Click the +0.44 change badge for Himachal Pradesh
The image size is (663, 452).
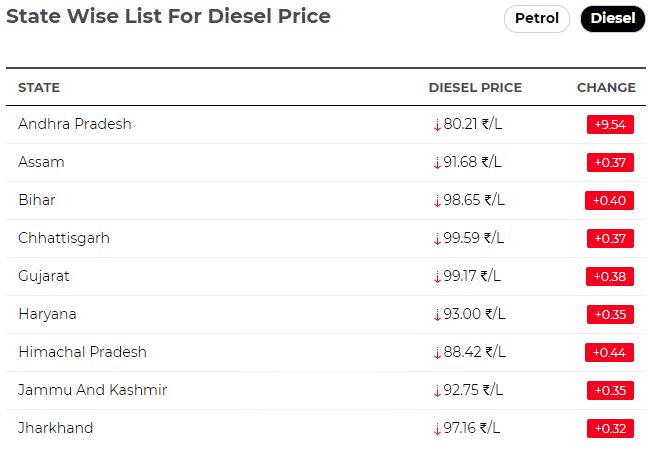coord(609,352)
